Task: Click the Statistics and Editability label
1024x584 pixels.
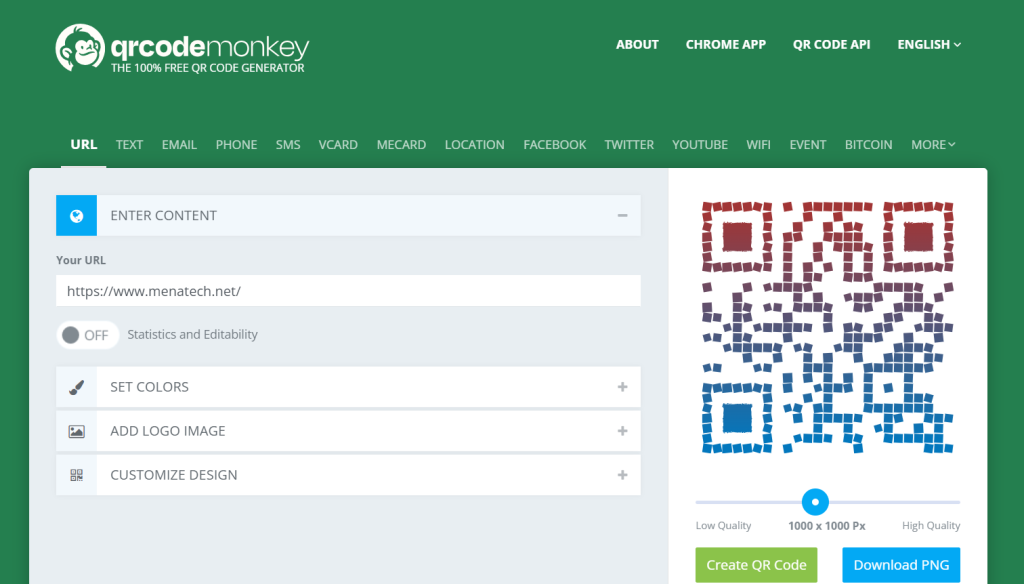Action: pos(193,334)
